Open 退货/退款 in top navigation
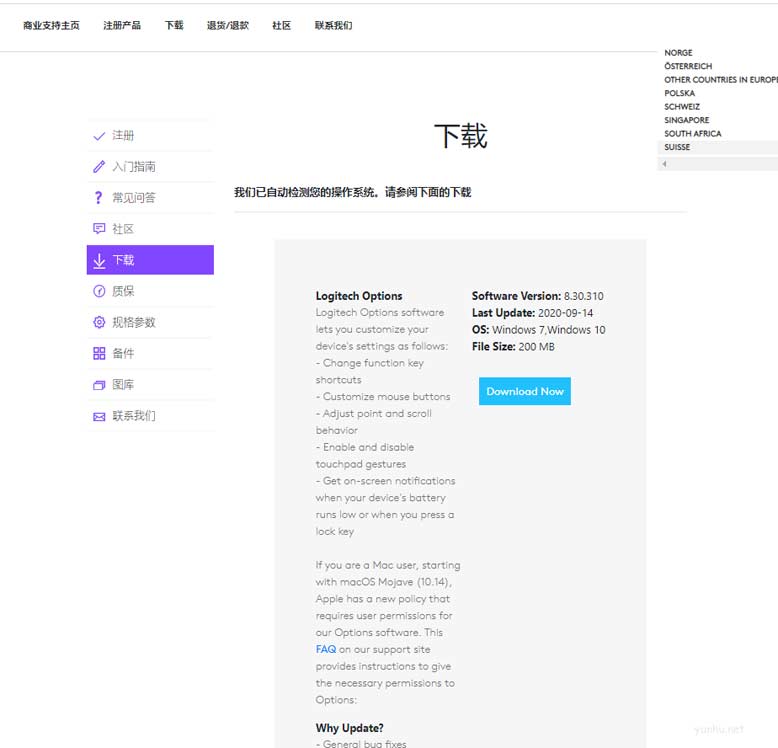This screenshot has width=778, height=748. point(228,25)
